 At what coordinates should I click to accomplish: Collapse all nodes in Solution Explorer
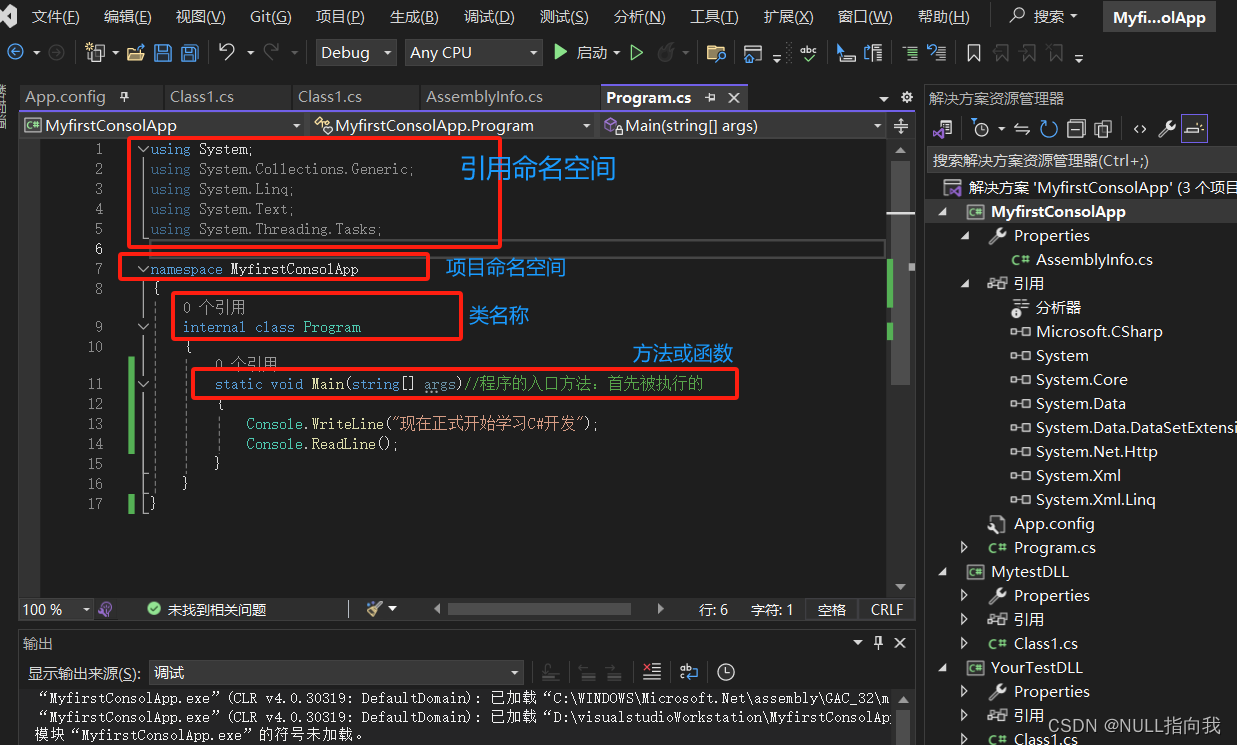click(x=1075, y=128)
